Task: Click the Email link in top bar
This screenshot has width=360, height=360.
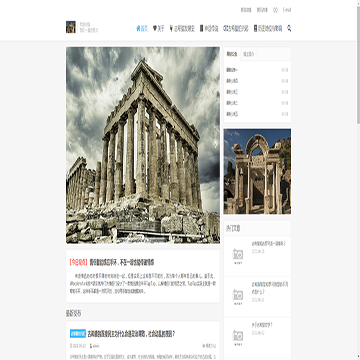Action: click(287, 10)
